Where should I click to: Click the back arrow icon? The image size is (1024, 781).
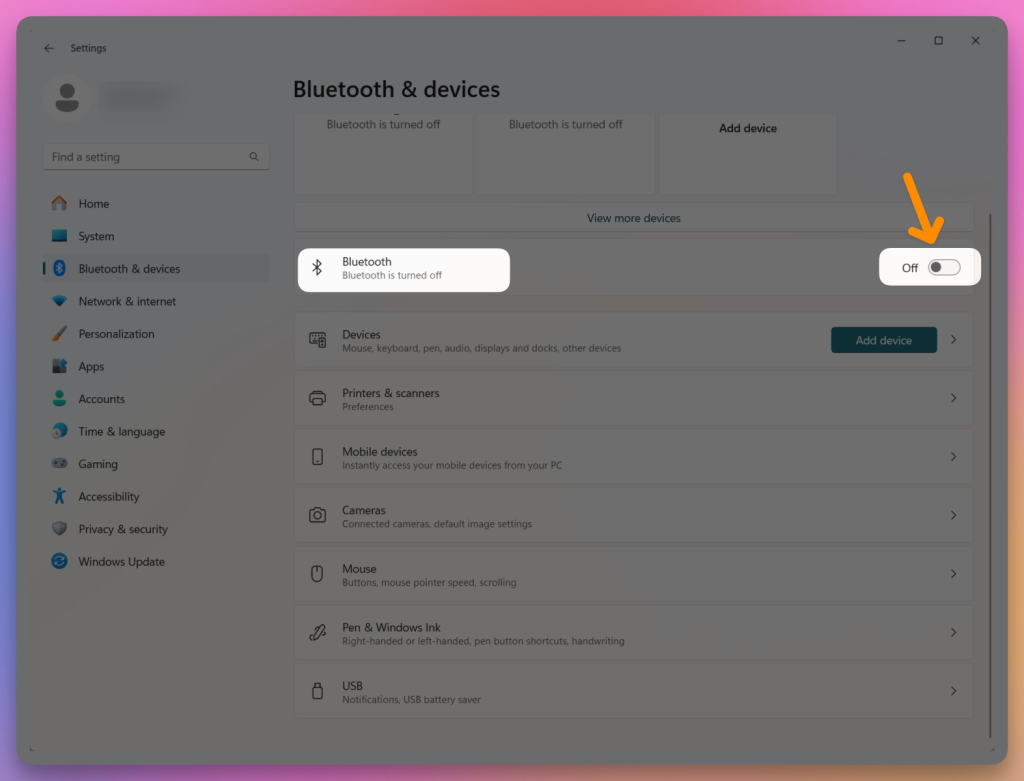click(x=49, y=48)
